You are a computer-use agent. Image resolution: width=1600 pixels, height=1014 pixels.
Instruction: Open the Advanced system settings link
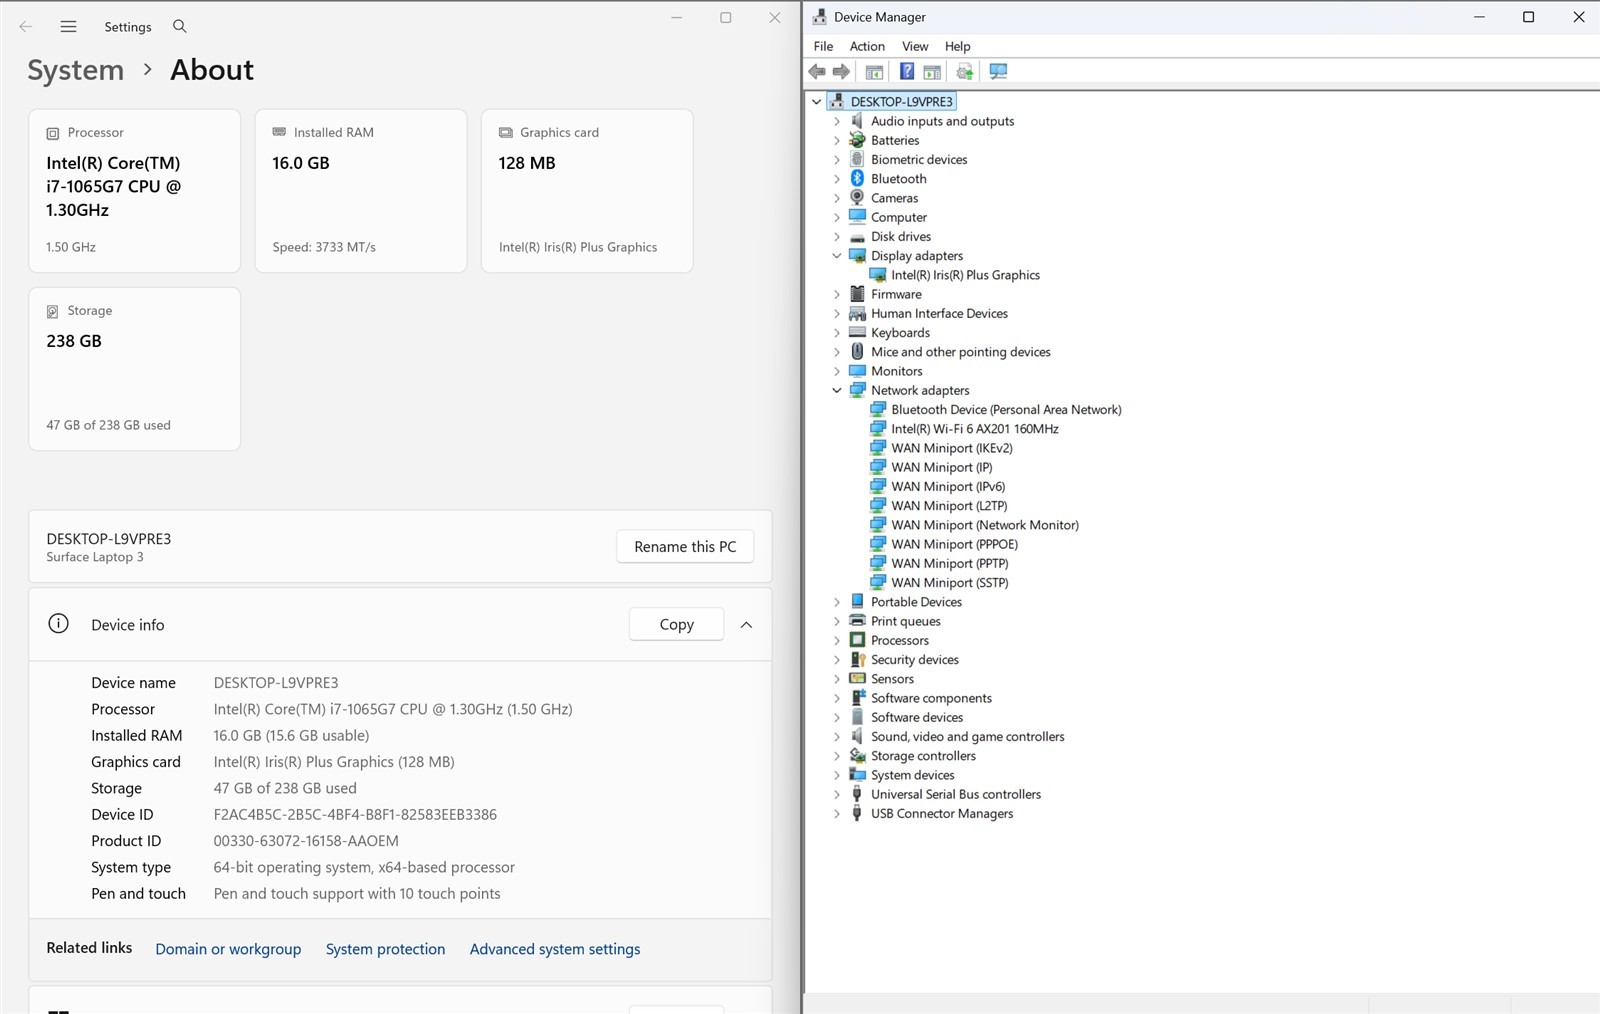555,949
